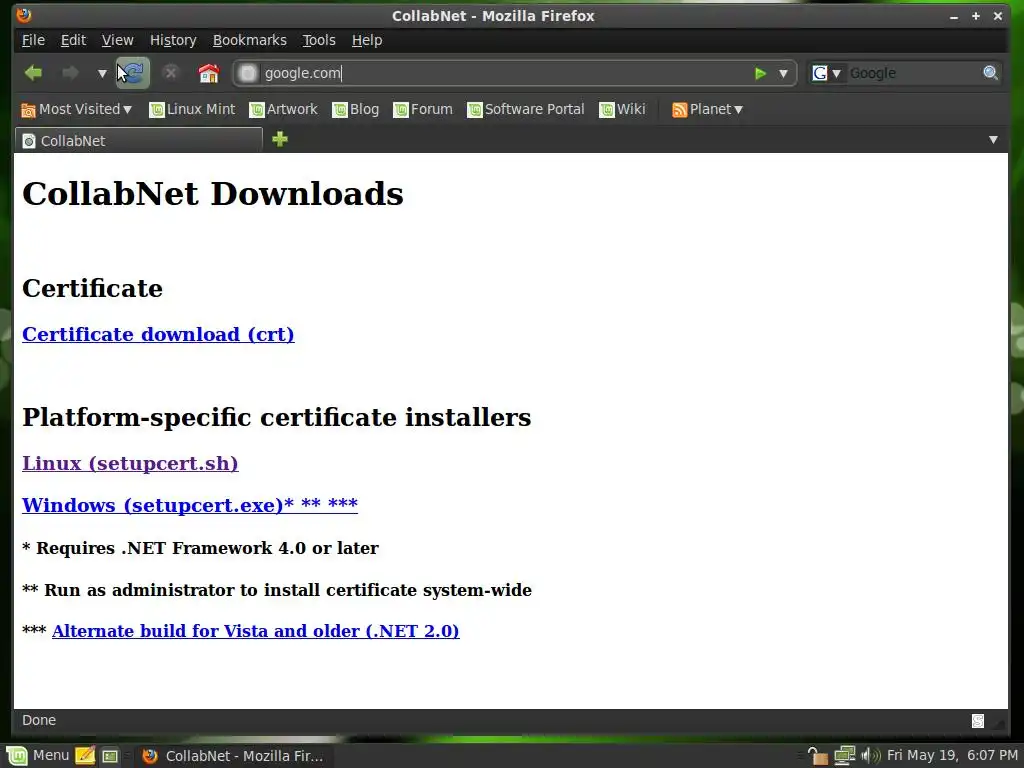Expand the URL bar history dropdown
The image size is (1024, 768).
(x=783, y=73)
